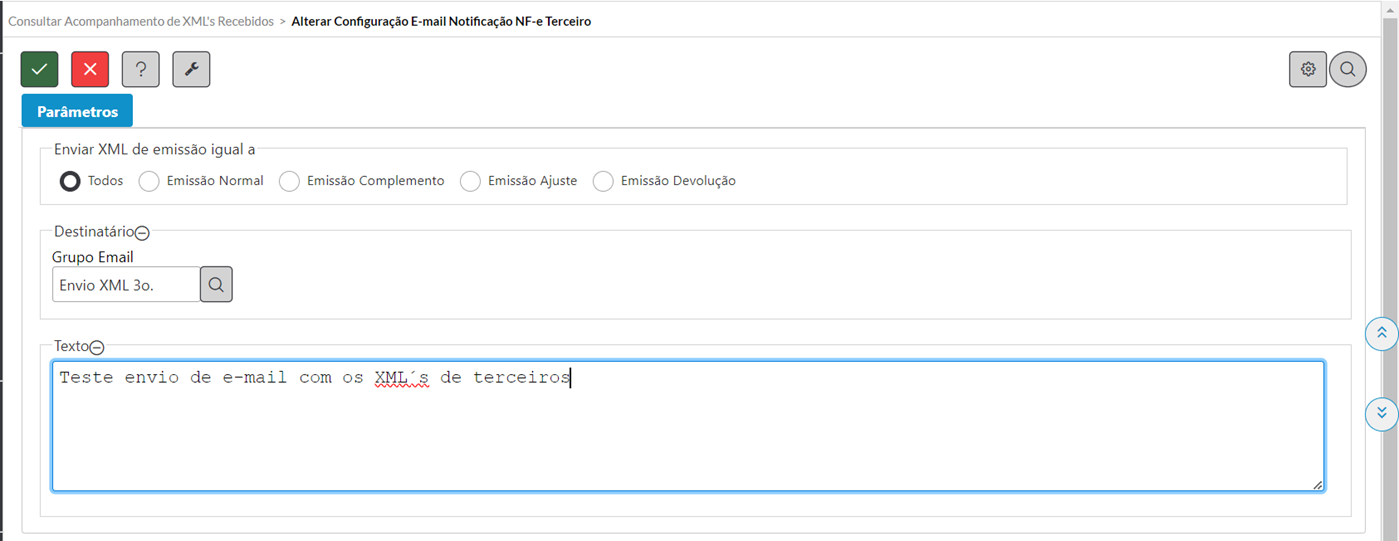Open settings gear icon at top right
1399x541 pixels.
1308,69
